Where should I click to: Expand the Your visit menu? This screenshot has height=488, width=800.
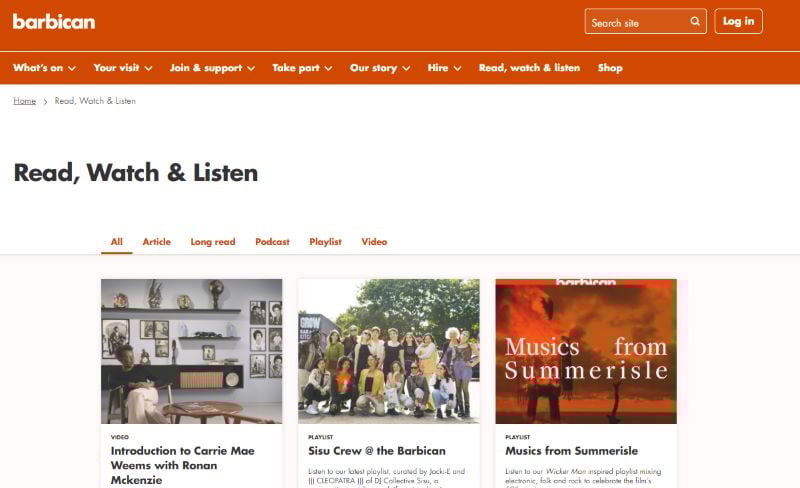point(123,68)
